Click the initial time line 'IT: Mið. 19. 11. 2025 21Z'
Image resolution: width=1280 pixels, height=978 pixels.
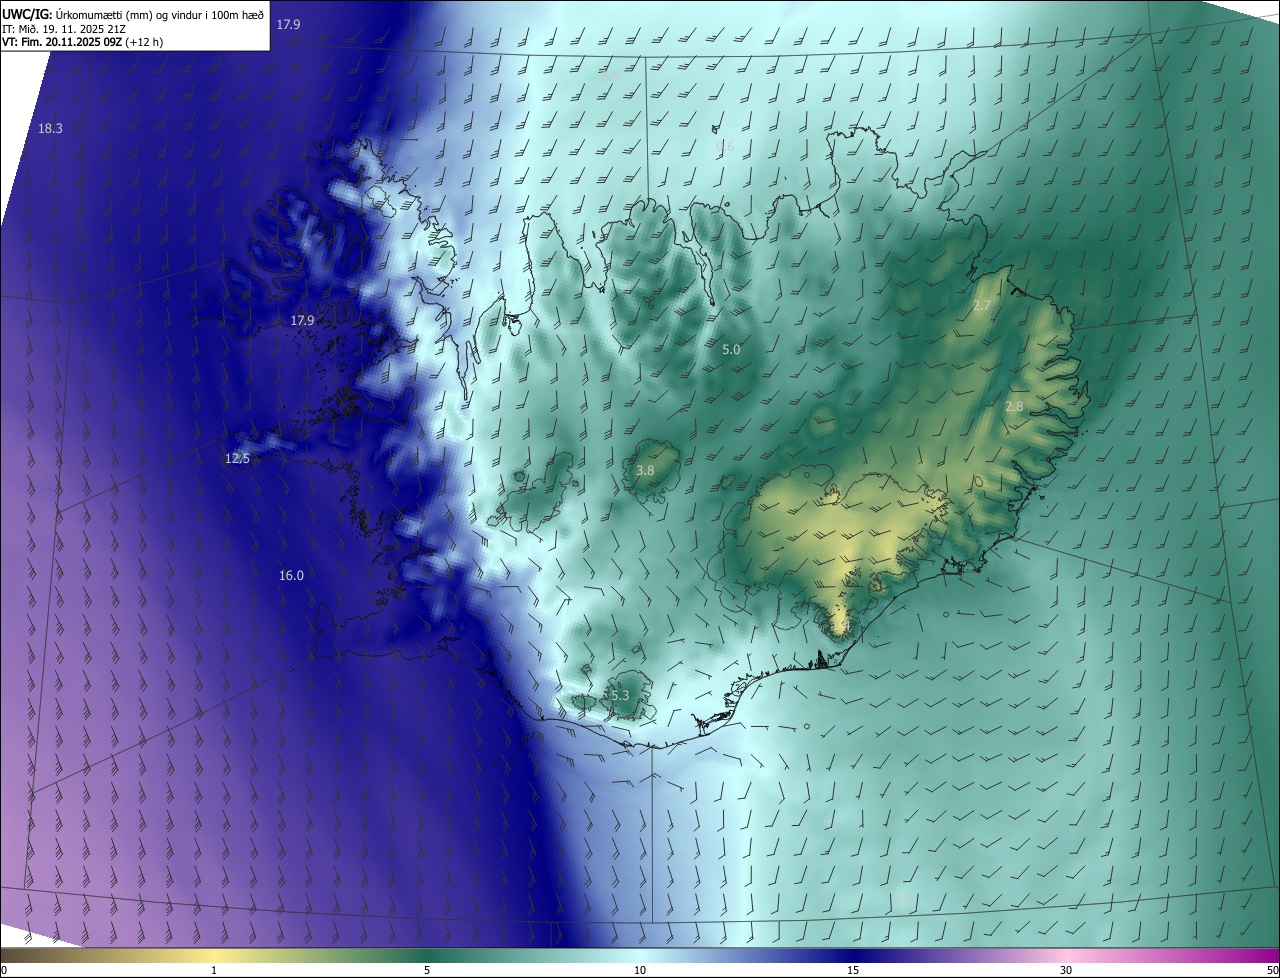63,29
